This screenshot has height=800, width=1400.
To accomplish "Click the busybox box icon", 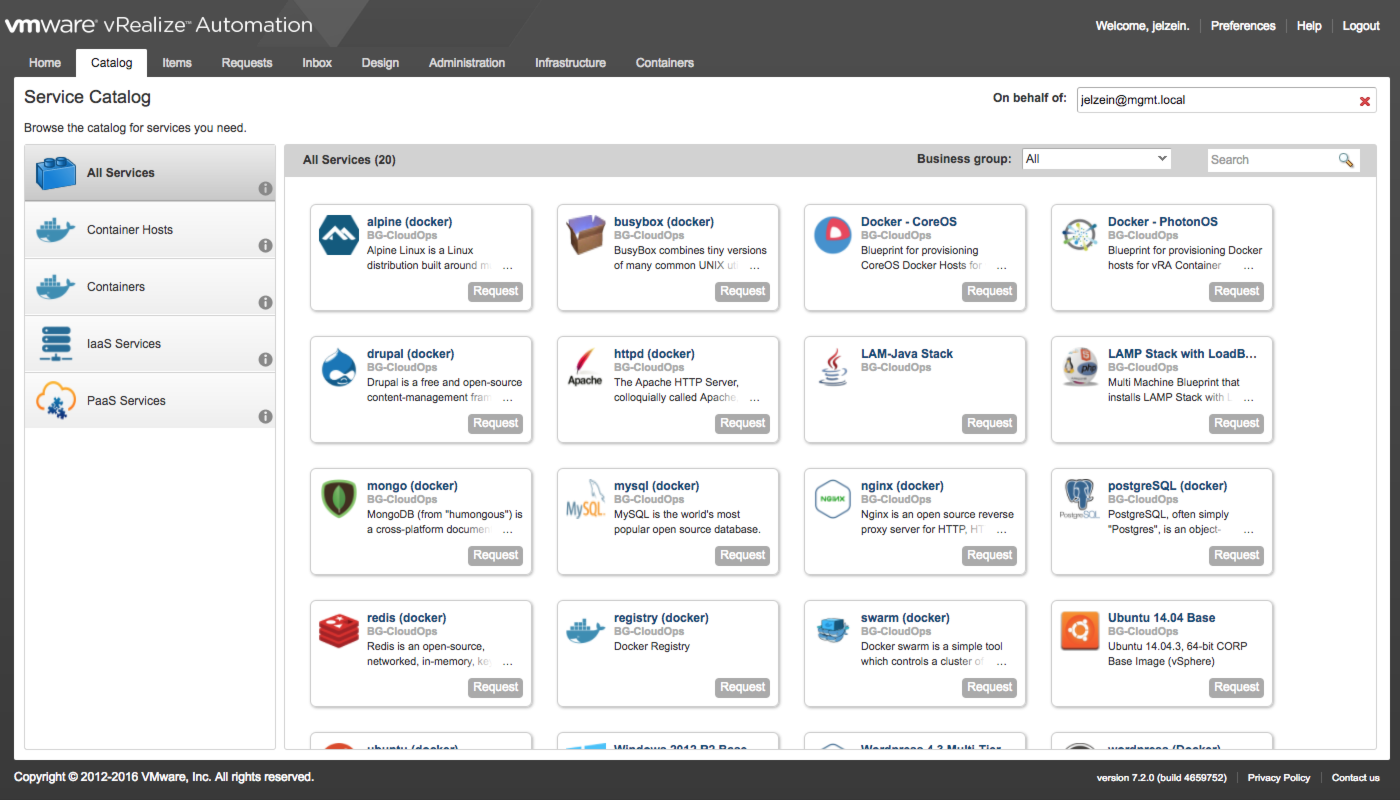I will pos(585,235).
